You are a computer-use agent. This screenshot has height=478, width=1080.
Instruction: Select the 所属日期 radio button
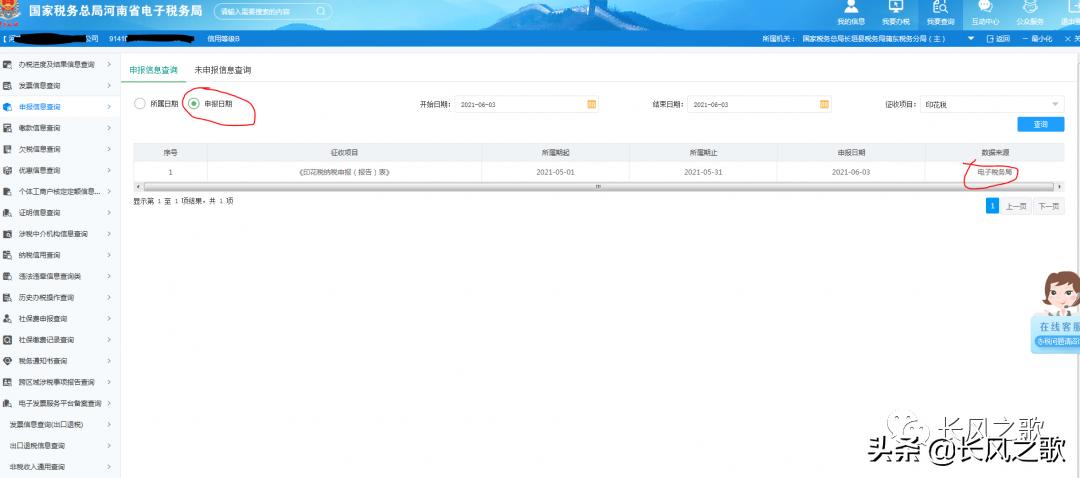click(139, 104)
